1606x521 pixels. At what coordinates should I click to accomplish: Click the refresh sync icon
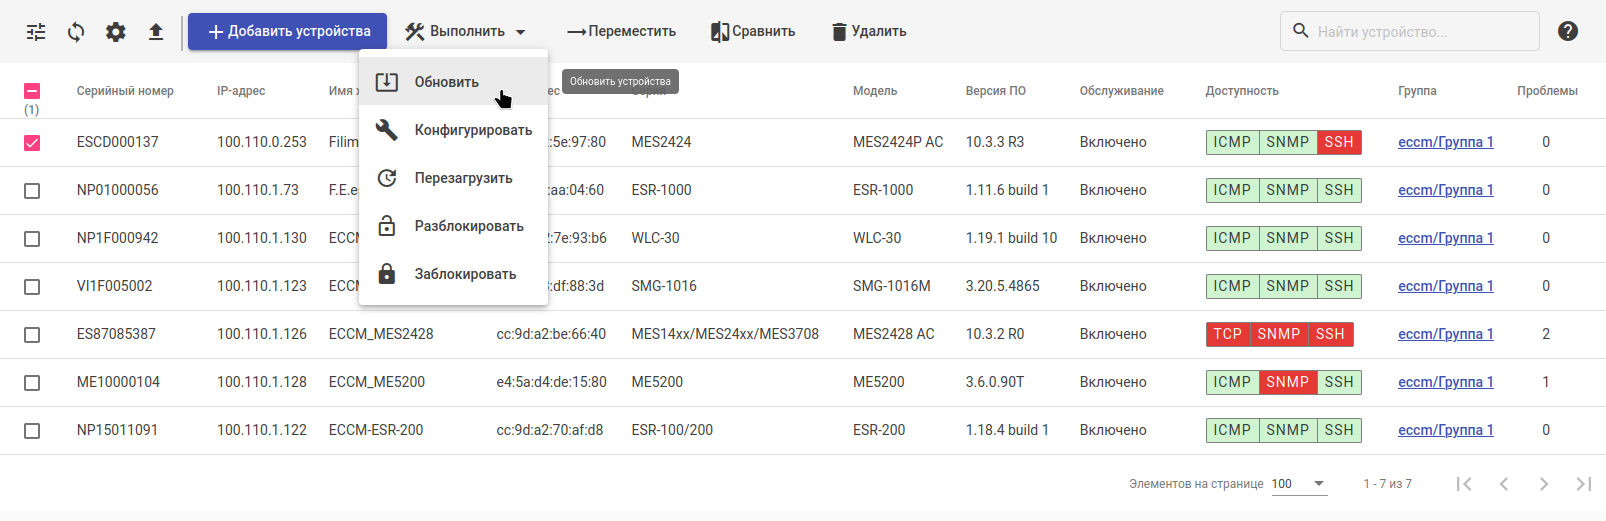click(x=76, y=32)
